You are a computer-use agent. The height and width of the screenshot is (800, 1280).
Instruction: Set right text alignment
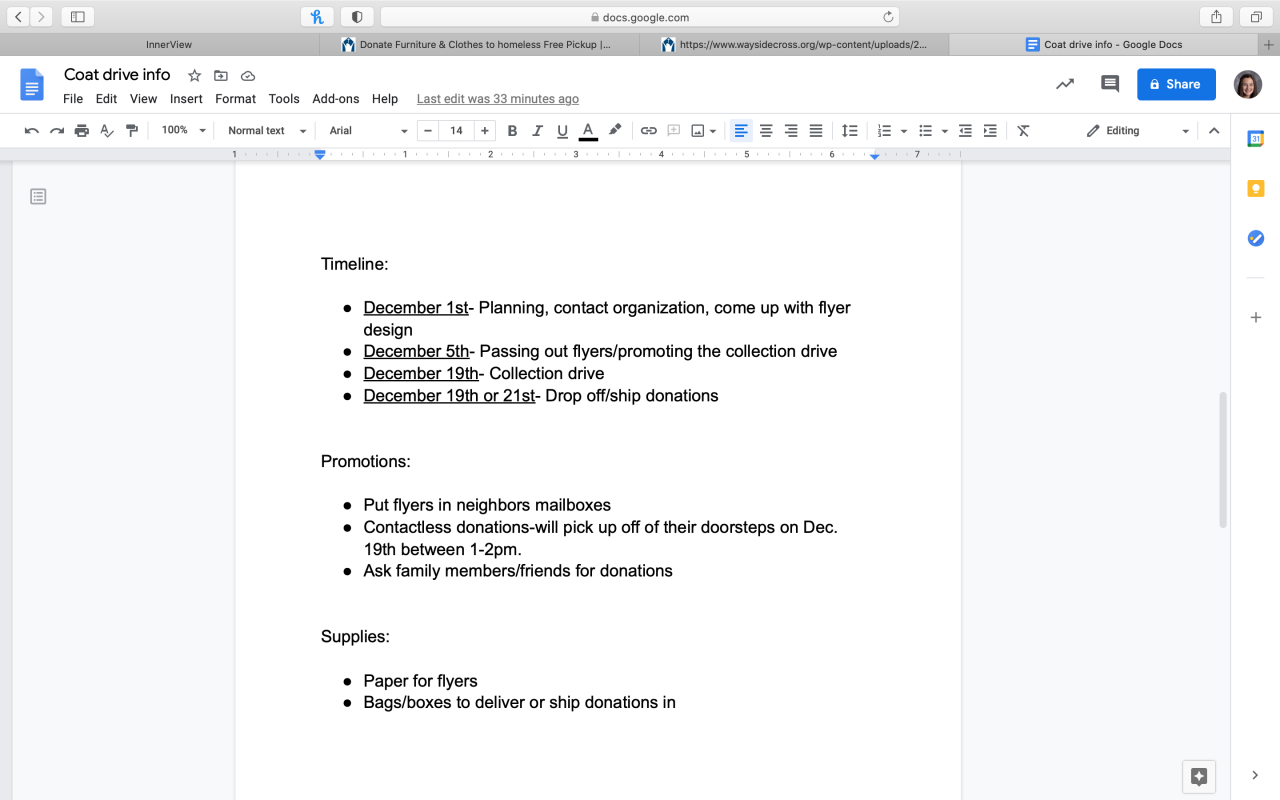click(x=791, y=131)
